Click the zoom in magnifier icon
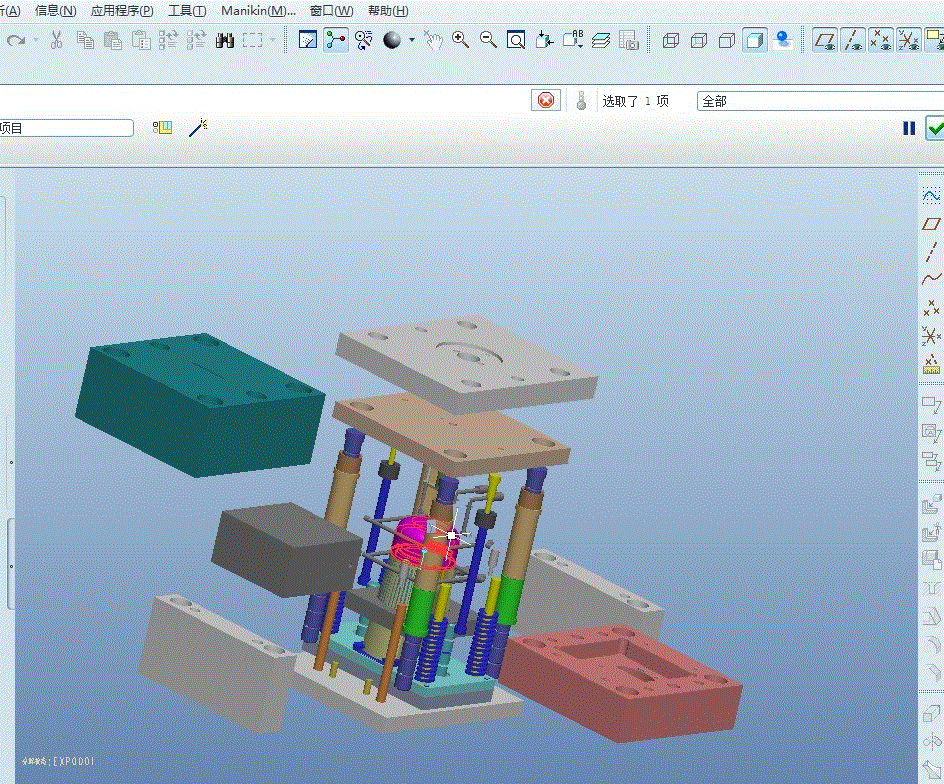This screenshot has width=944, height=784. (x=460, y=40)
